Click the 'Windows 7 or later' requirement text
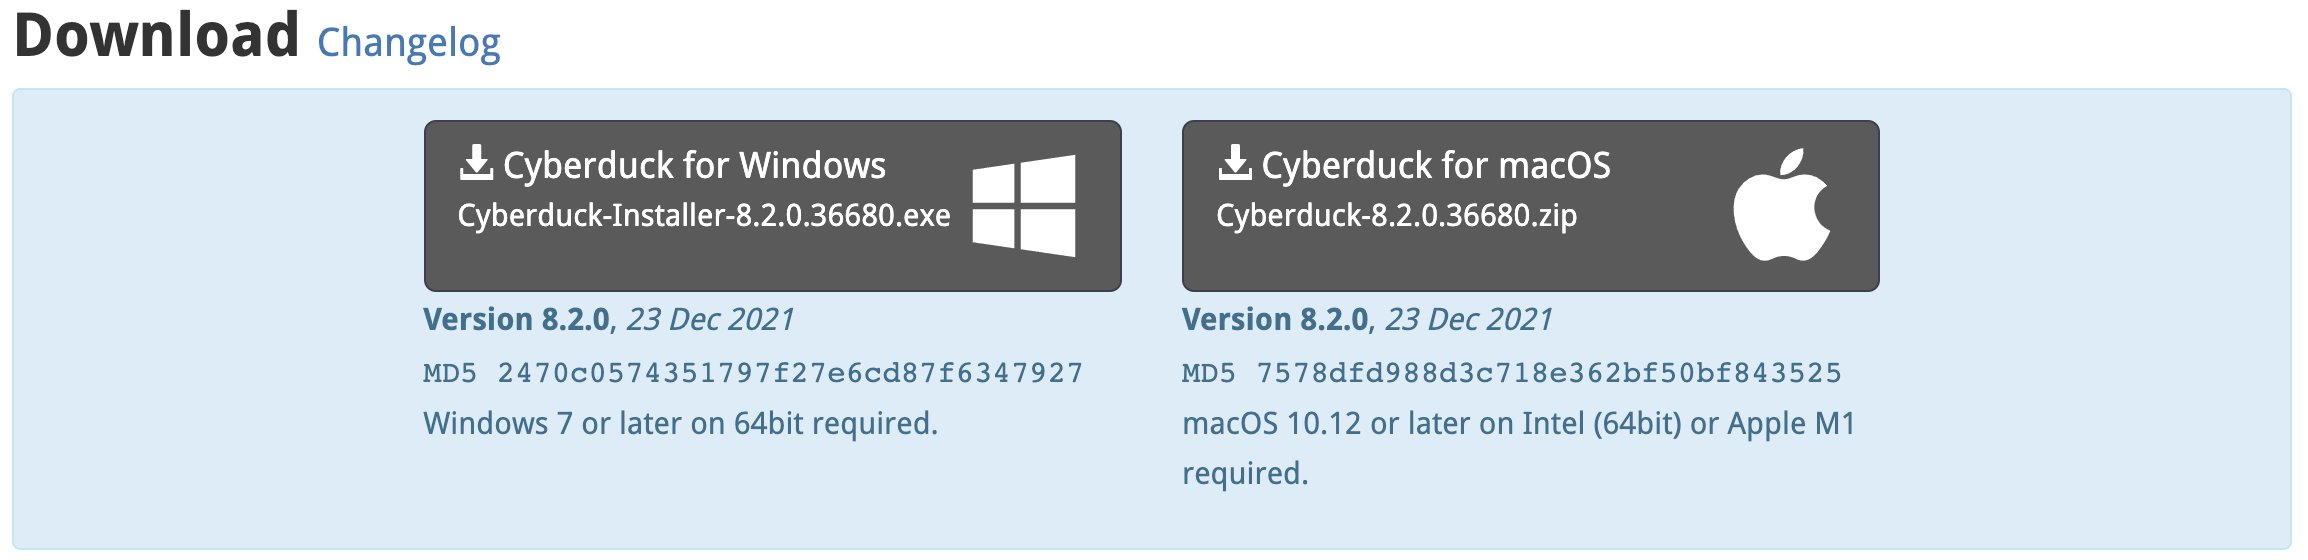2308x560 pixels. (x=680, y=424)
